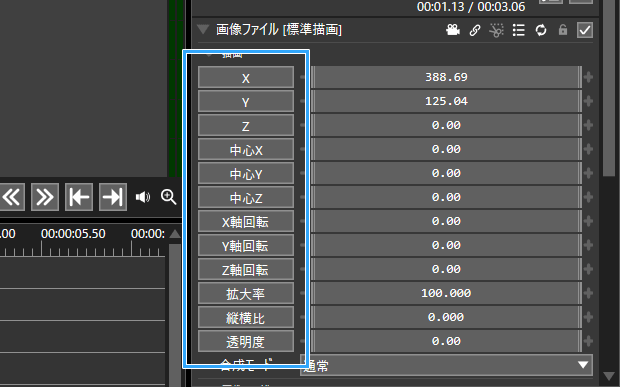
Task: Click the Z軸回転 label button
Action: click(246, 269)
